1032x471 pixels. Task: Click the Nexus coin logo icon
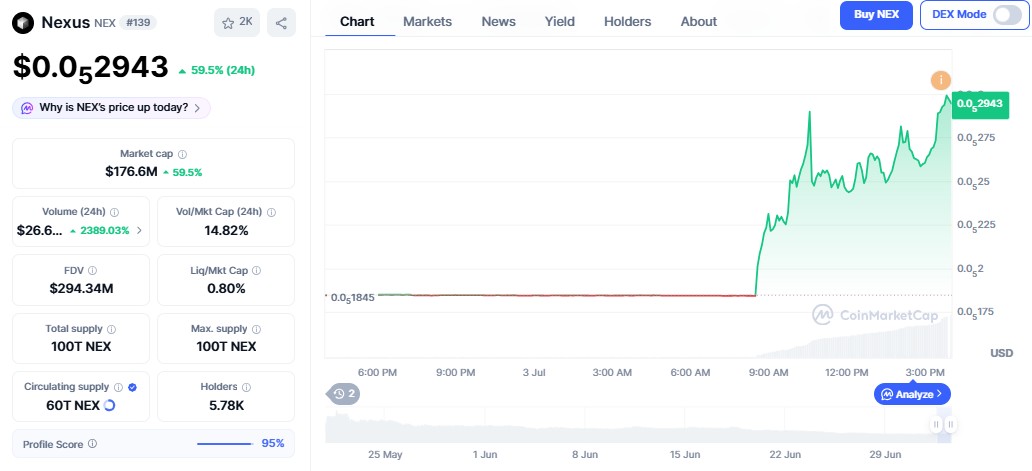point(23,23)
